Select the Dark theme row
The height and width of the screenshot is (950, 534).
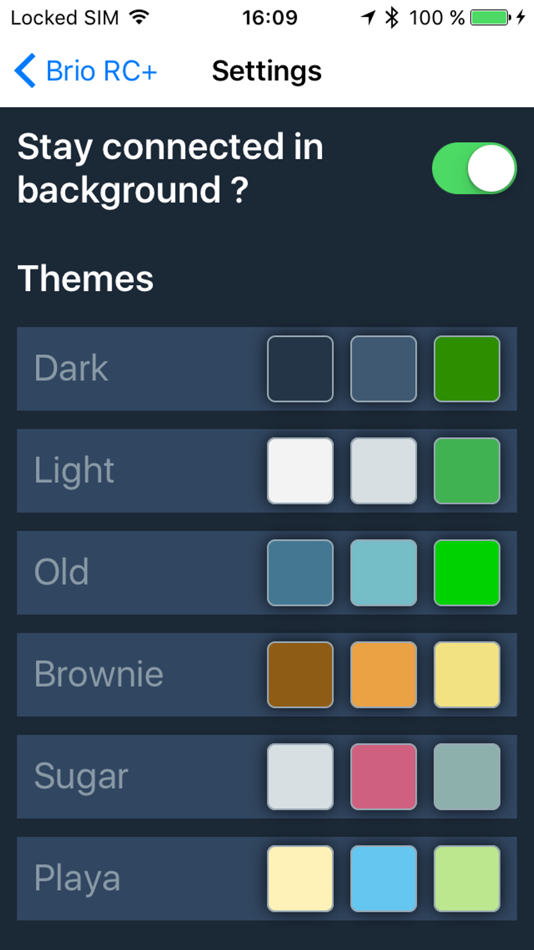tap(267, 368)
